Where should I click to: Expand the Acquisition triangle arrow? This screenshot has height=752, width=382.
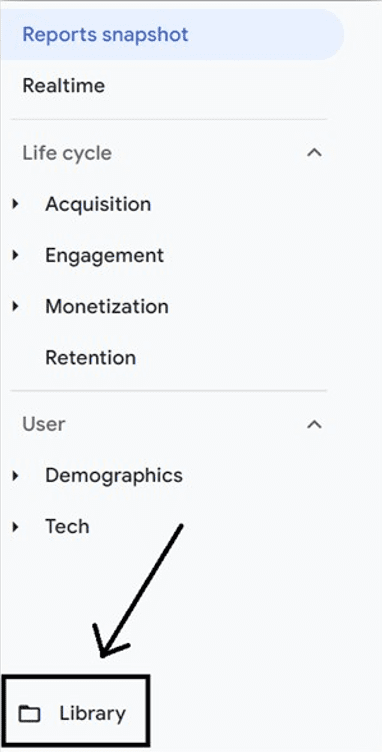click(x=16, y=204)
